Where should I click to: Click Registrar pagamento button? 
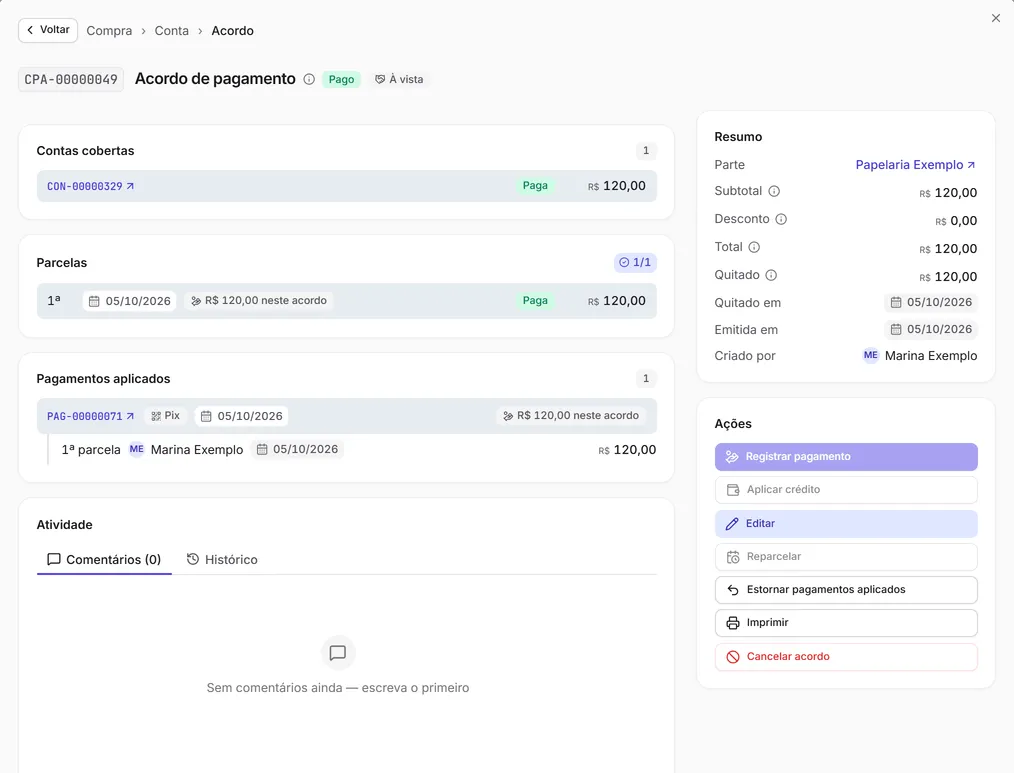click(x=846, y=457)
